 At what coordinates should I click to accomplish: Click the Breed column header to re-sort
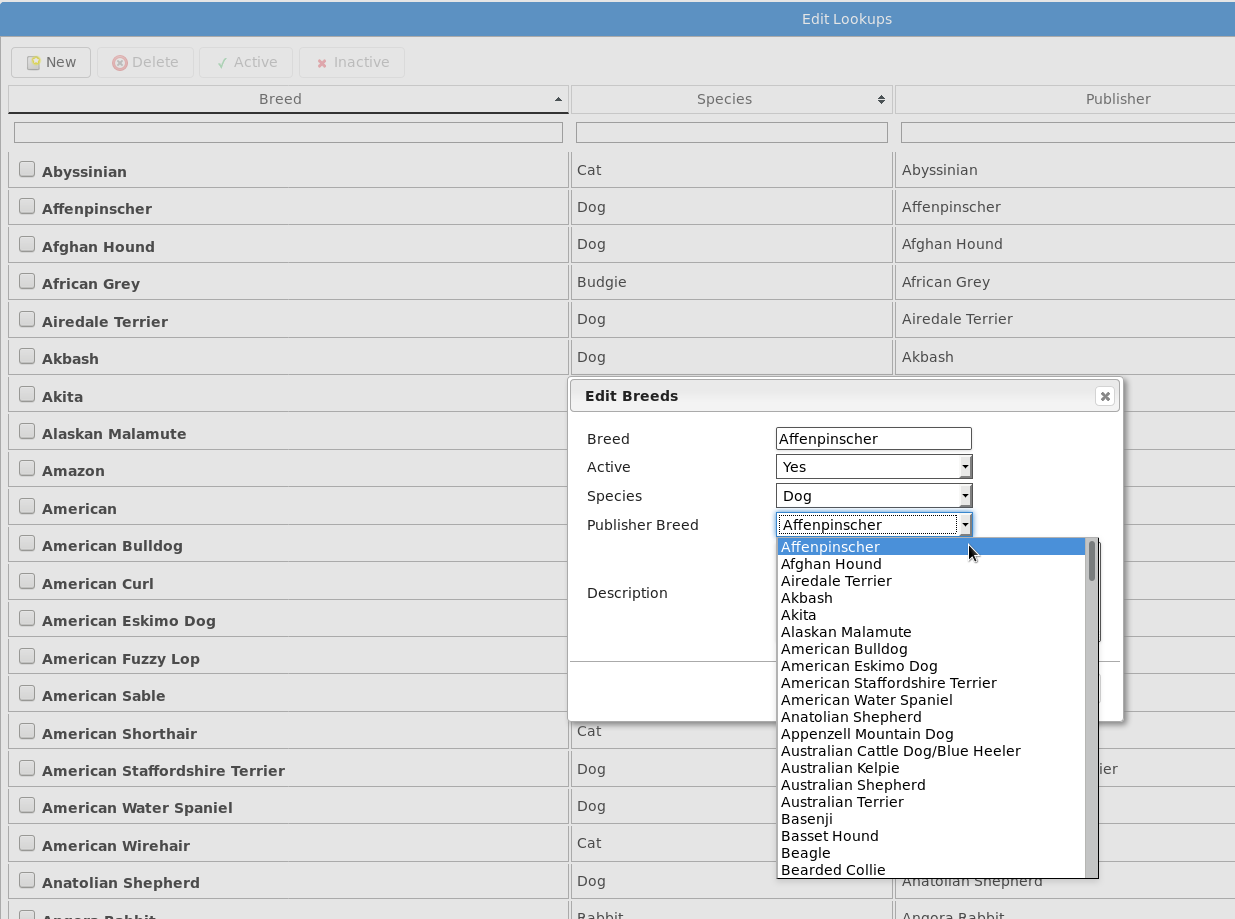tap(280, 99)
